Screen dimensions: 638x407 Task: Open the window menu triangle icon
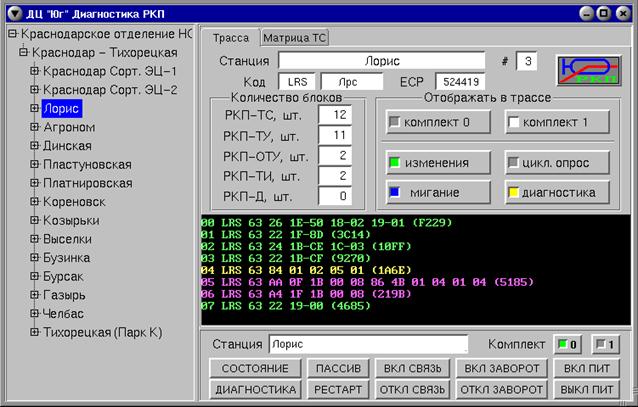[15, 14]
